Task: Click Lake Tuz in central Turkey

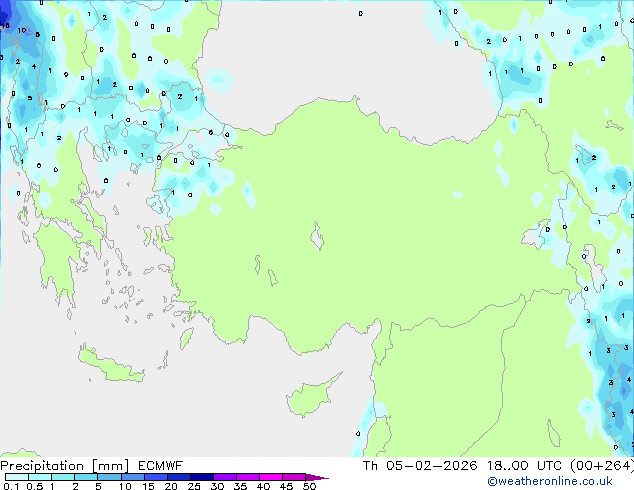Action: tap(317, 237)
